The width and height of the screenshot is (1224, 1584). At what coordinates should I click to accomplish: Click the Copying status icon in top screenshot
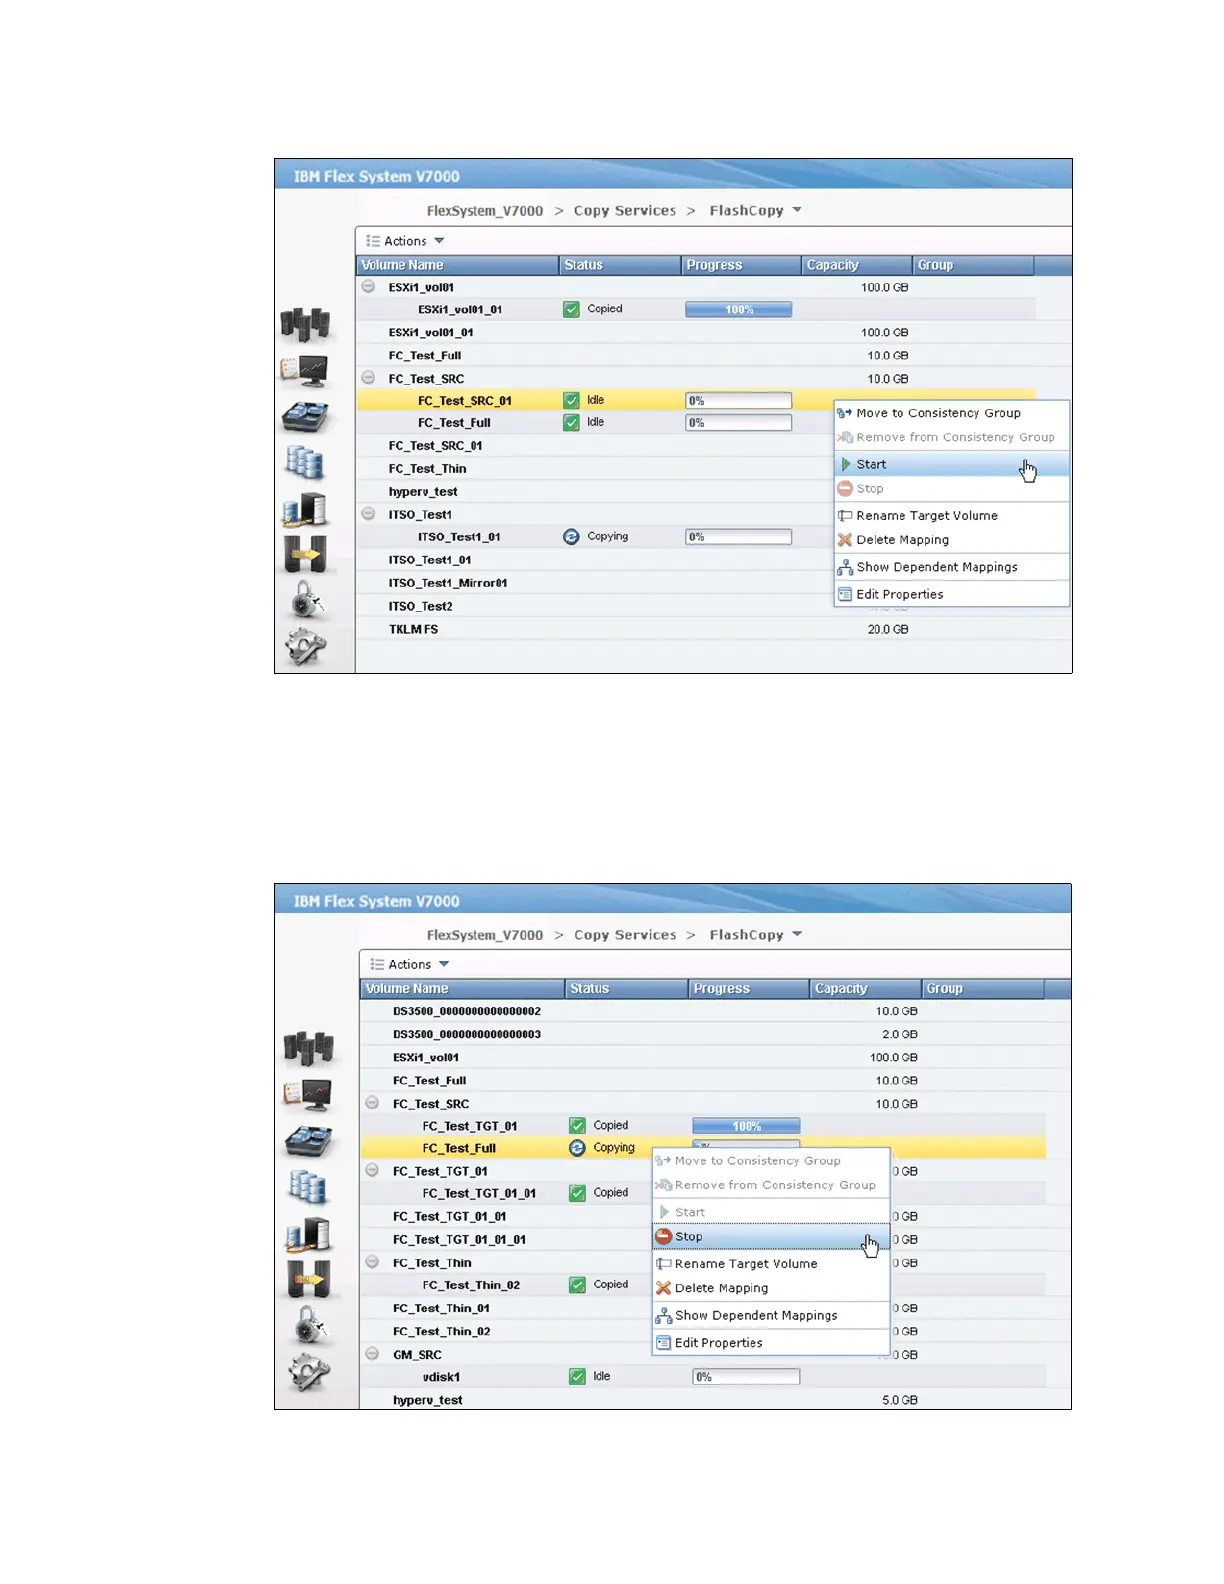tap(571, 537)
